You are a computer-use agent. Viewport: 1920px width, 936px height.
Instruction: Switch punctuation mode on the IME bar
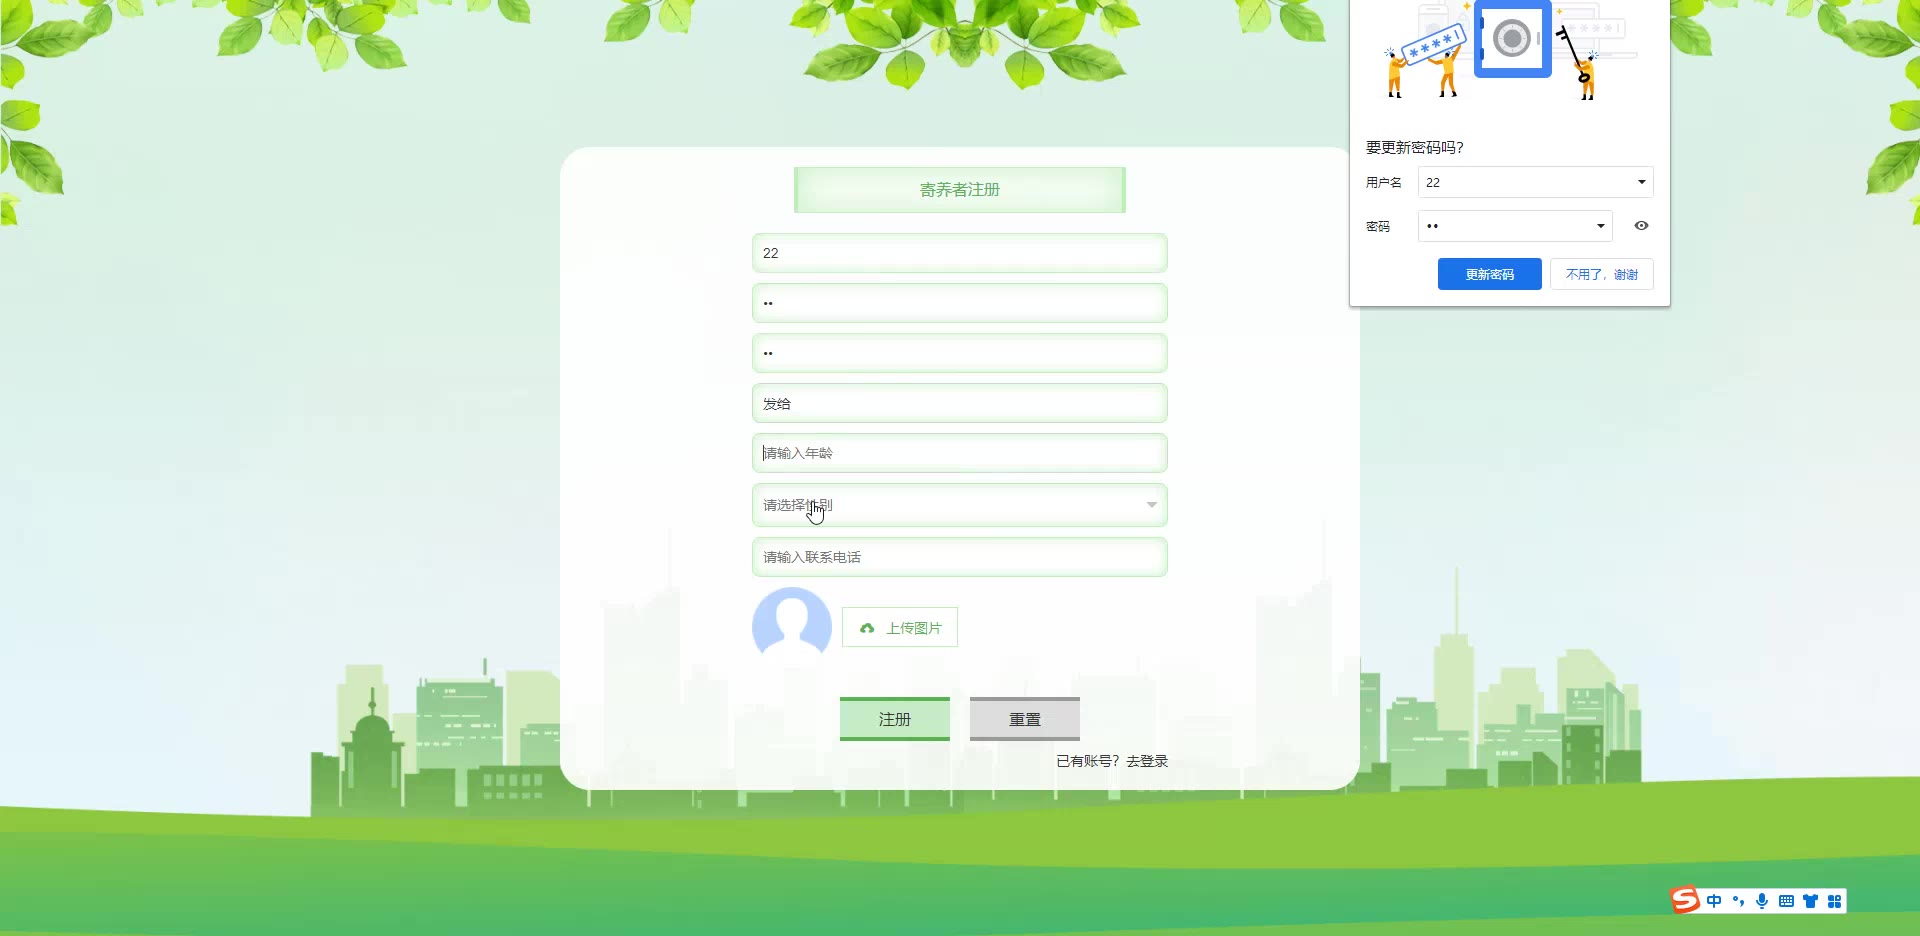click(x=1738, y=901)
